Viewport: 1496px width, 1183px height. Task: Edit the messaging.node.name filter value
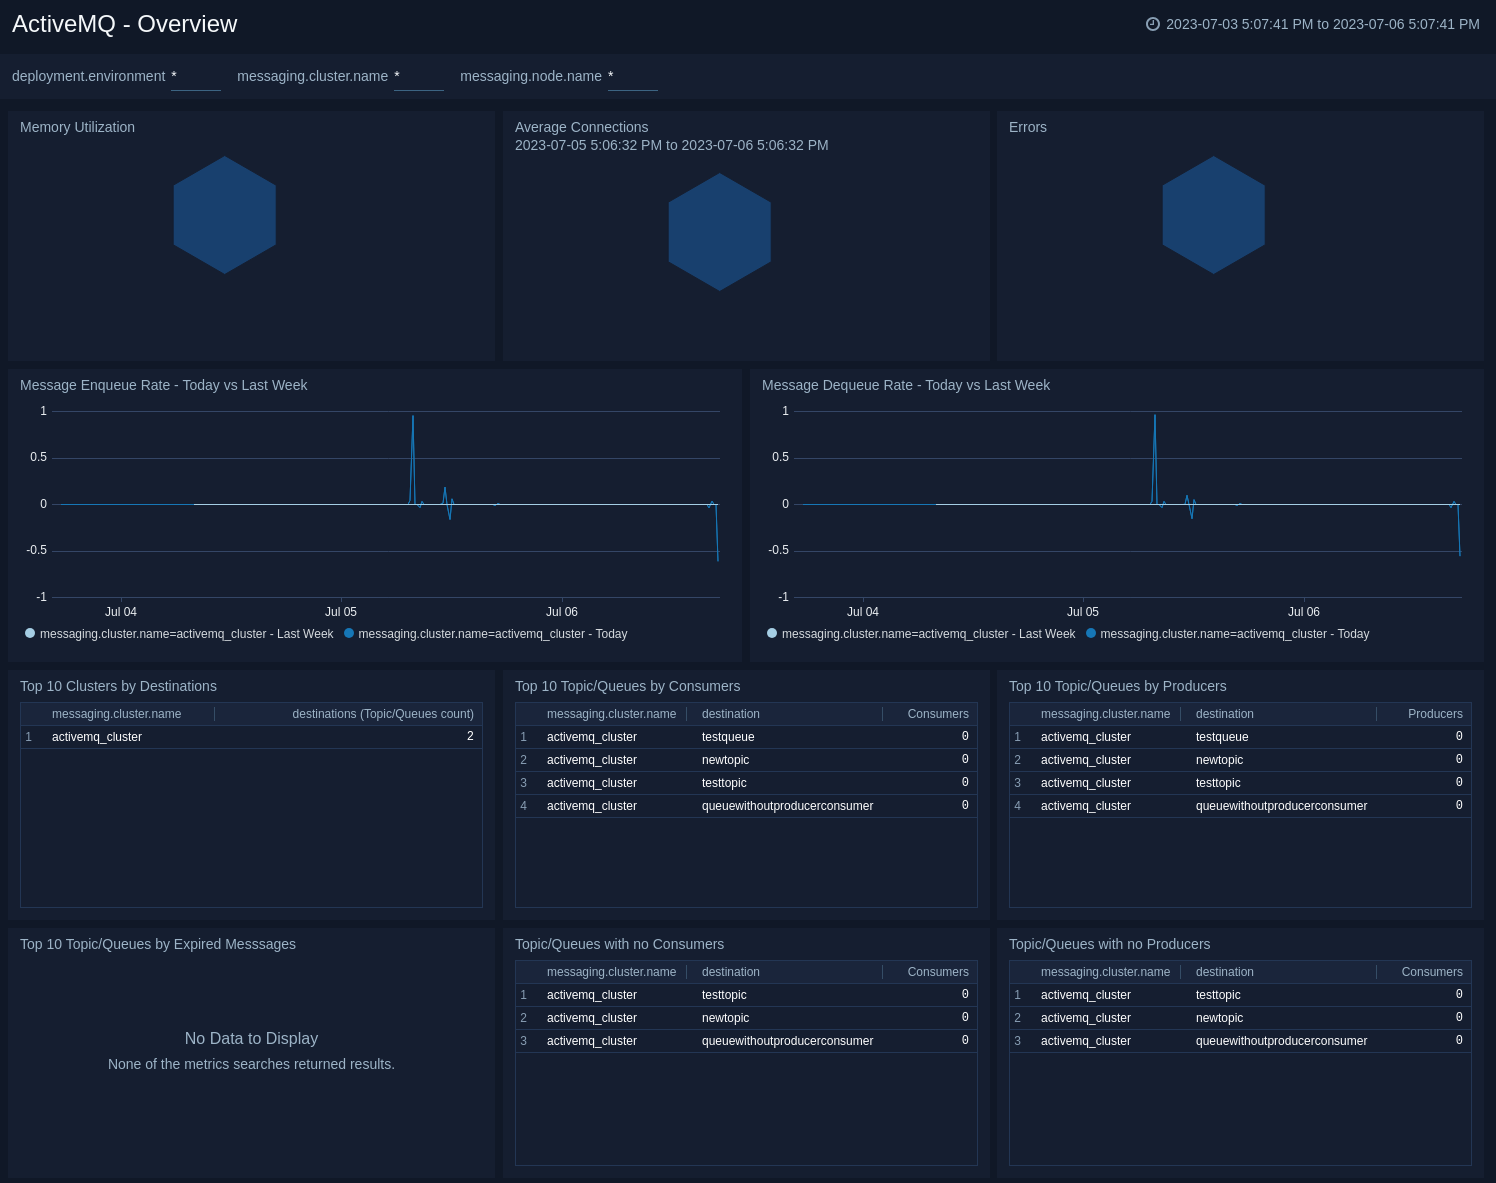pyautogui.click(x=633, y=77)
